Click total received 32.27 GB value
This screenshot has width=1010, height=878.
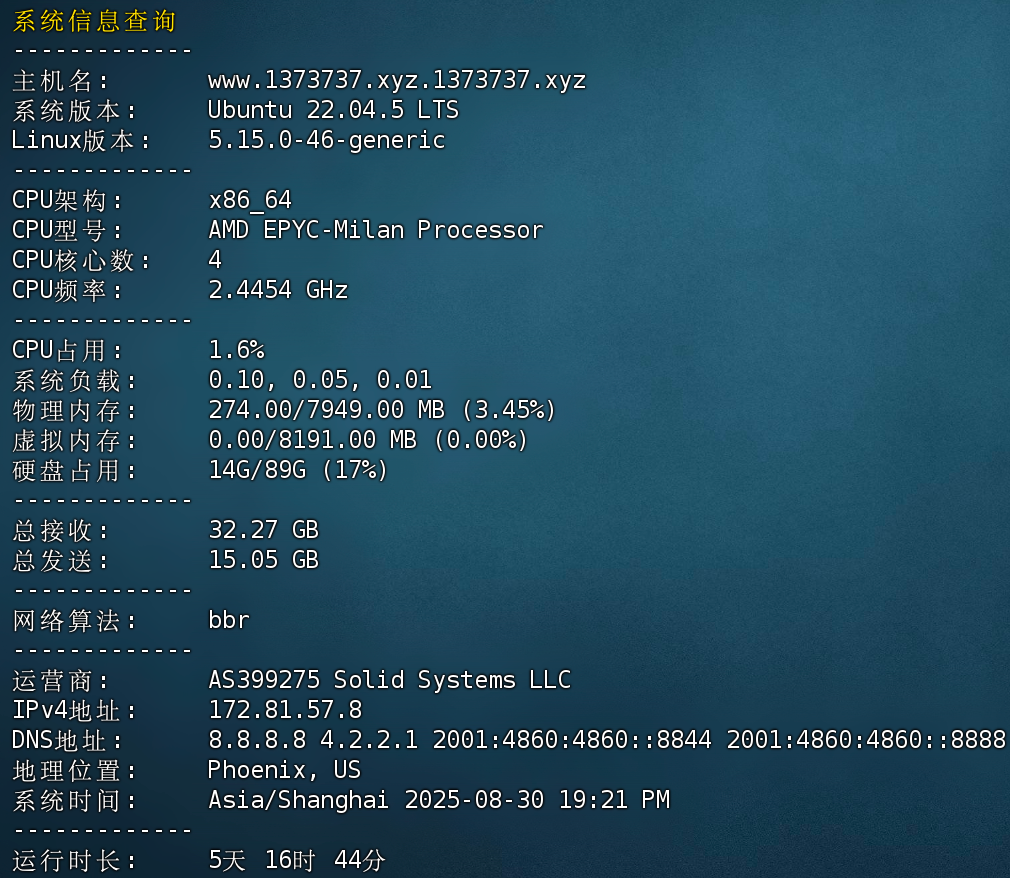tap(263, 530)
